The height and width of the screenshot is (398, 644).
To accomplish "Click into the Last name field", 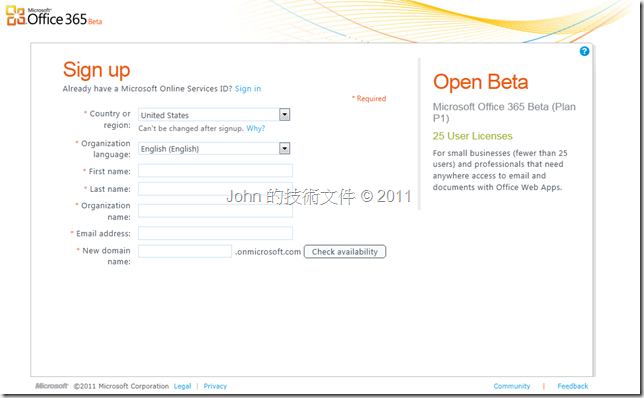I will pyautogui.click(x=215, y=189).
